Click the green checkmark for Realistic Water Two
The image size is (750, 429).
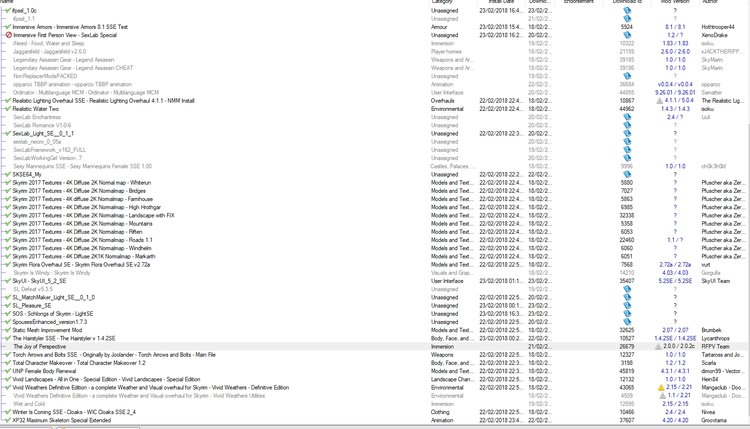pyautogui.click(x=8, y=109)
